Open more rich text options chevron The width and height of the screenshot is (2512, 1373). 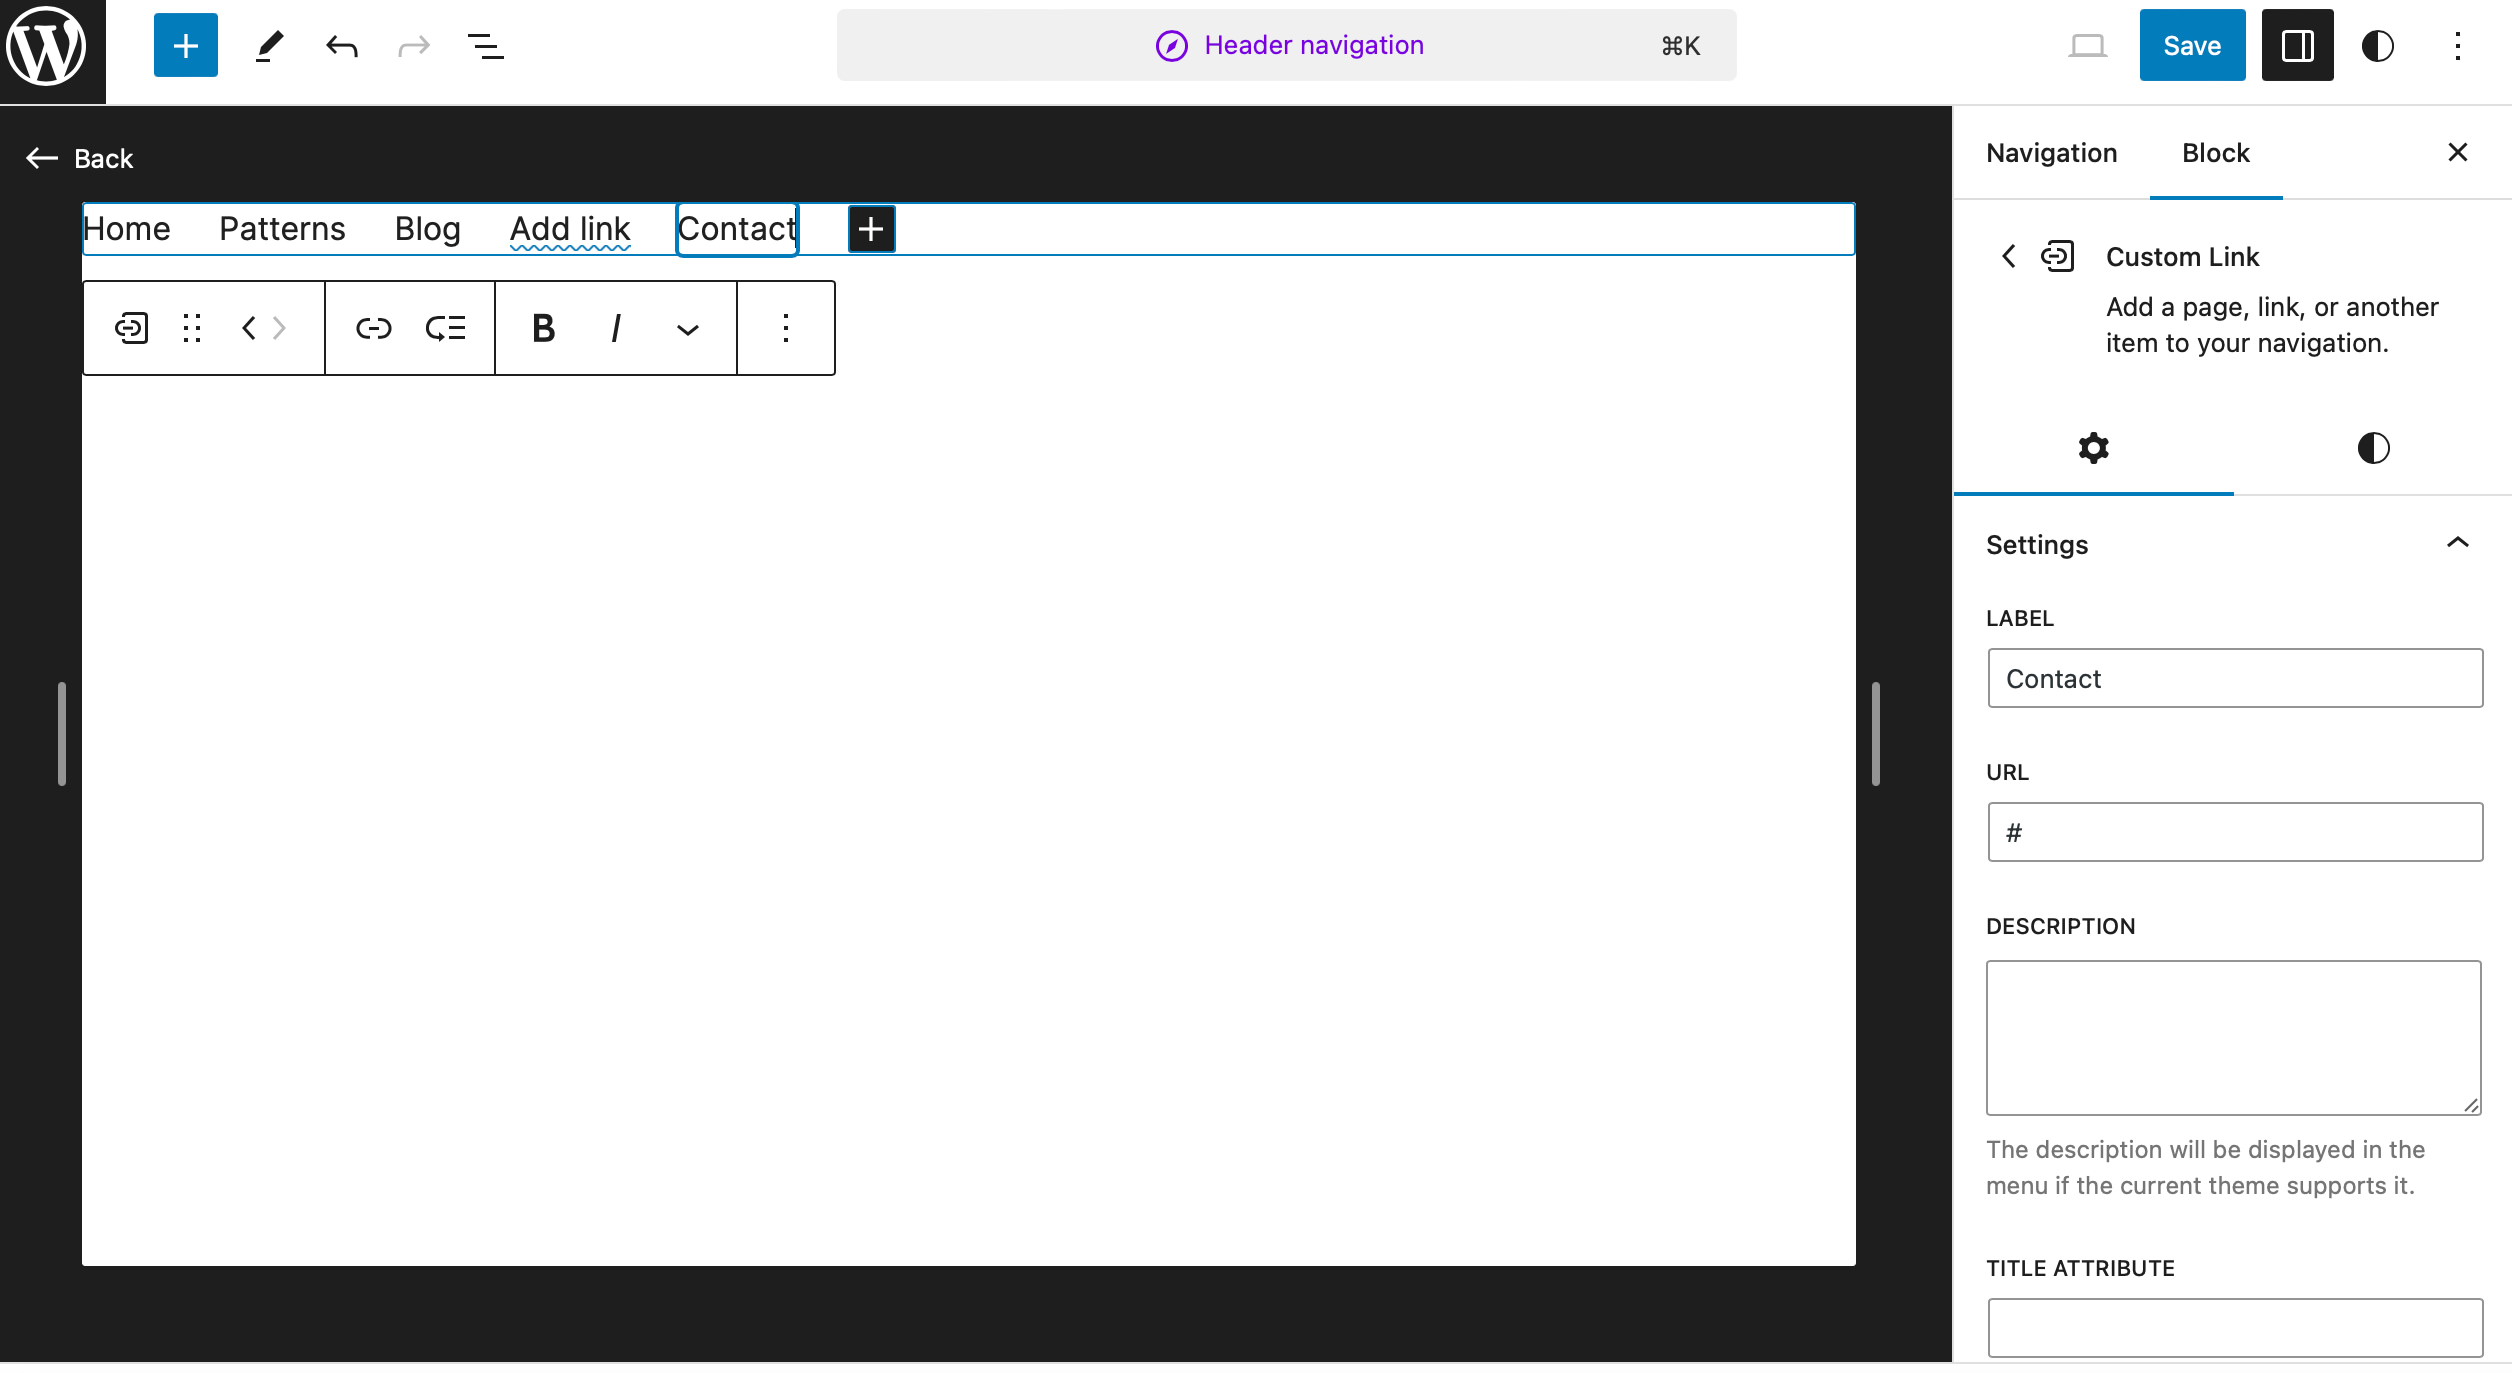pyautogui.click(x=688, y=328)
